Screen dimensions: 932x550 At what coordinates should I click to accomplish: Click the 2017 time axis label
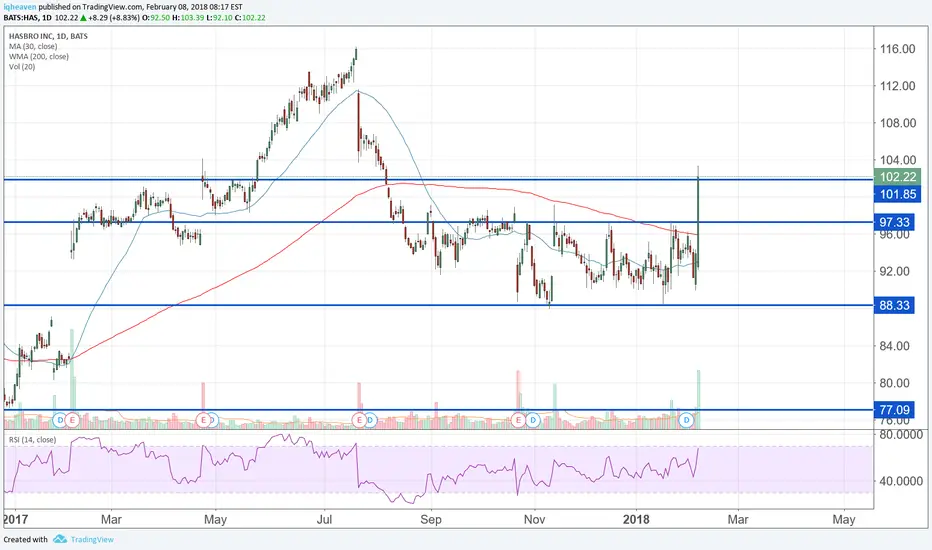[15, 519]
